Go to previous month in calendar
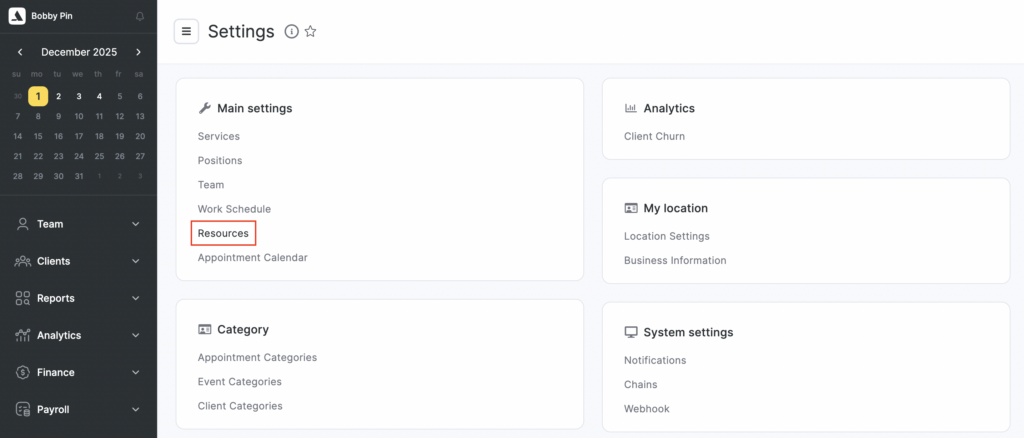 click(x=20, y=52)
